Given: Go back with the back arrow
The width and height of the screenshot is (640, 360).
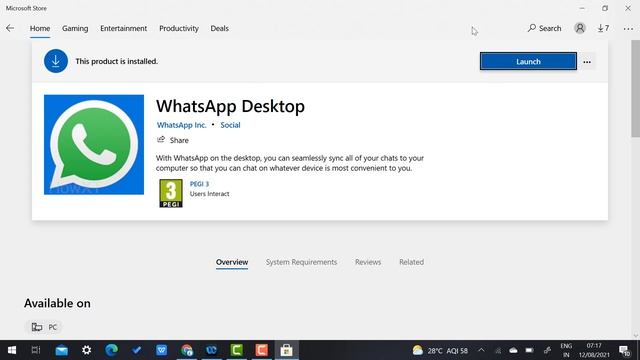Looking at the screenshot, I should pyautogui.click(x=10, y=28).
